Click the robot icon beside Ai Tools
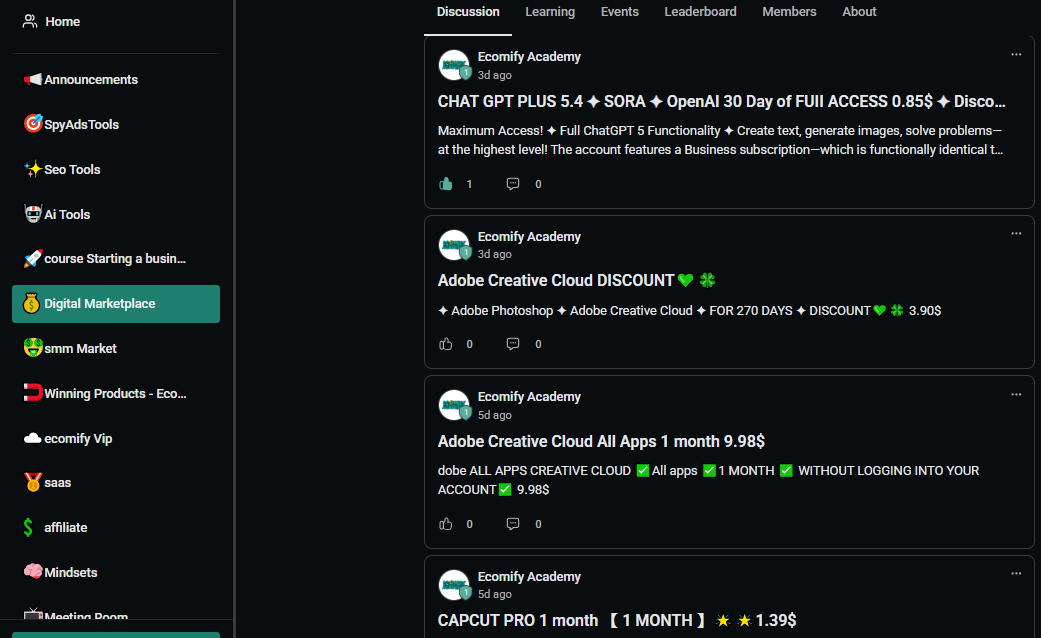 point(32,214)
